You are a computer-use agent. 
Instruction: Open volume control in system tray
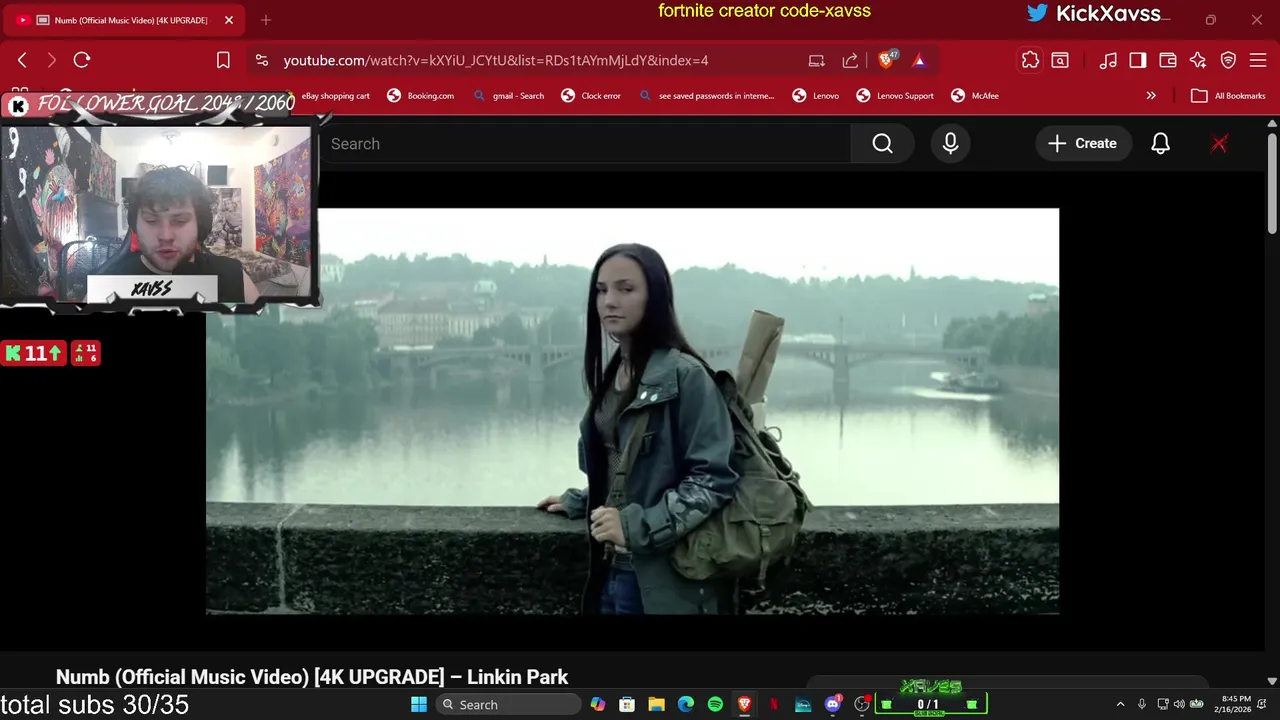click(x=1179, y=705)
